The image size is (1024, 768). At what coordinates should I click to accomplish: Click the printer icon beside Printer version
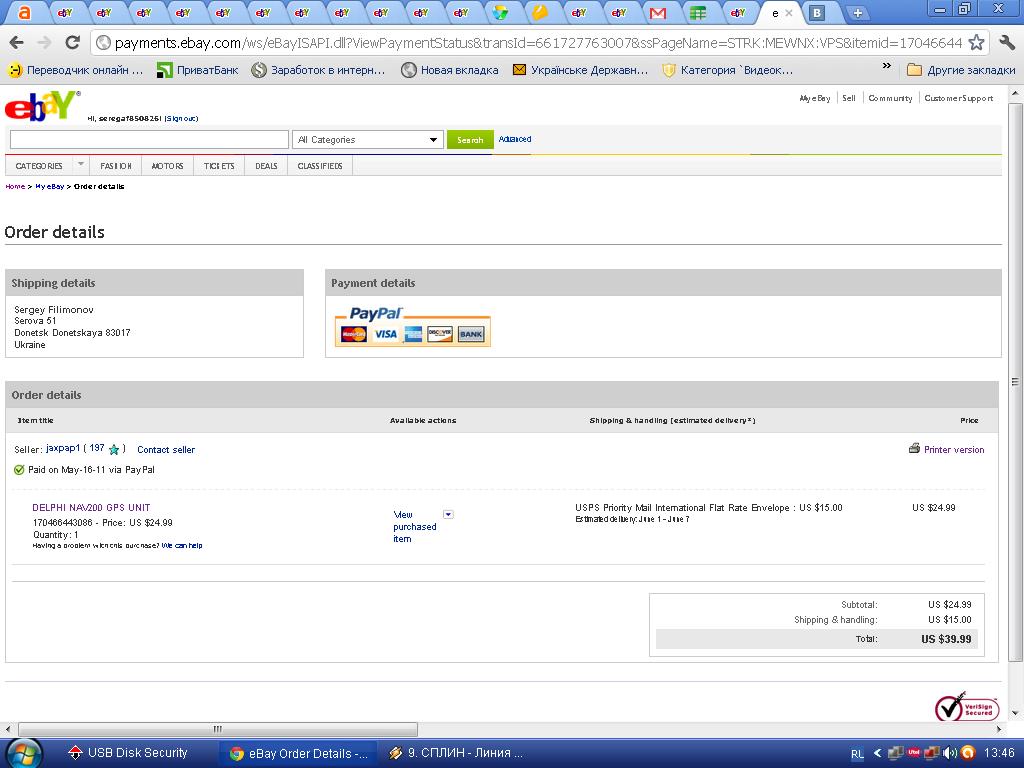(914, 449)
